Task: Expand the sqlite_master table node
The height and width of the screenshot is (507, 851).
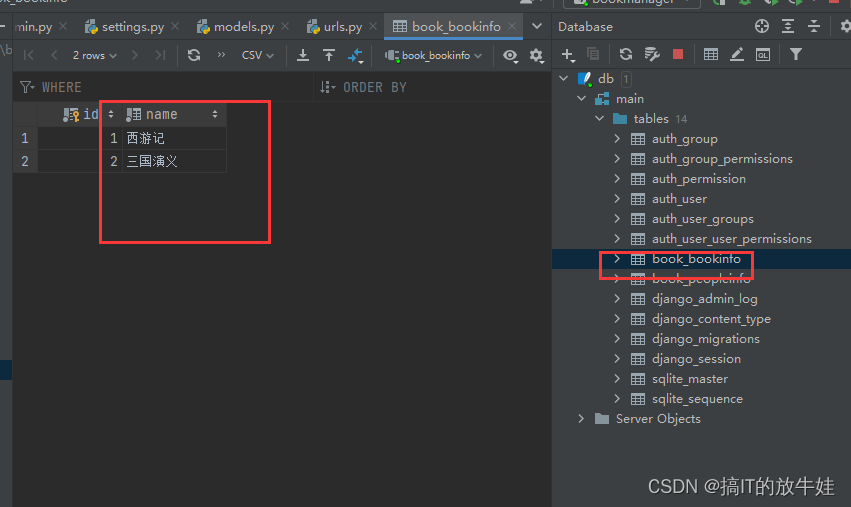Action: [x=617, y=378]
